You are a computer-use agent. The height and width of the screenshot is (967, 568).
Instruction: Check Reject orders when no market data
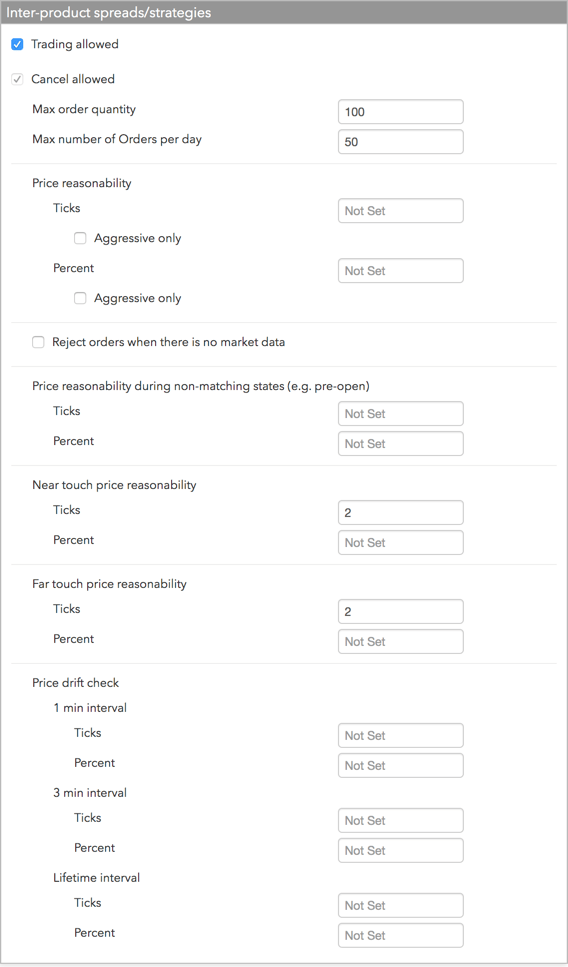coord(38,342)
